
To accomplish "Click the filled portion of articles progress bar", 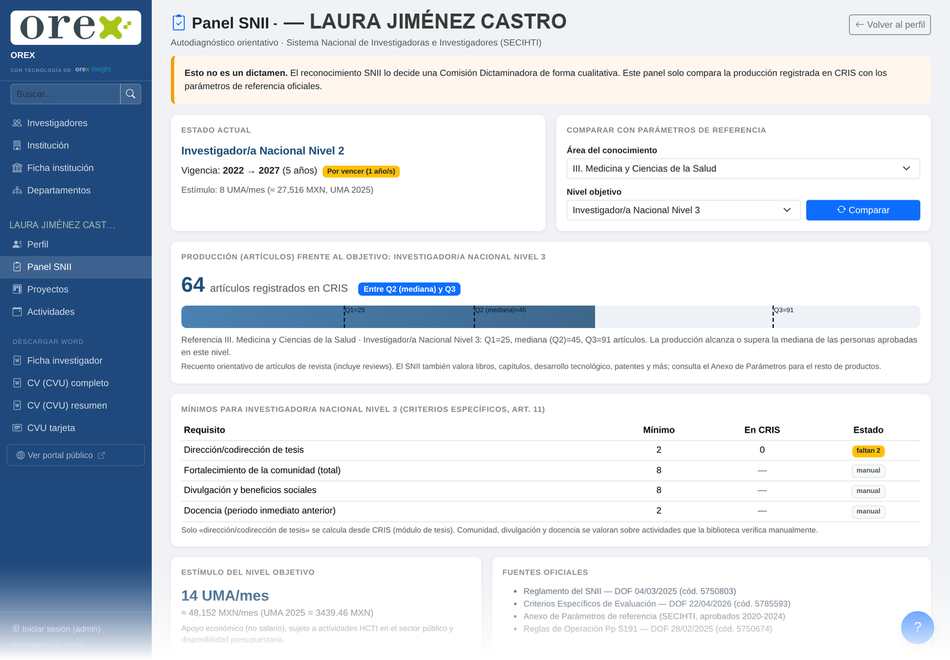I will [388, 317].
